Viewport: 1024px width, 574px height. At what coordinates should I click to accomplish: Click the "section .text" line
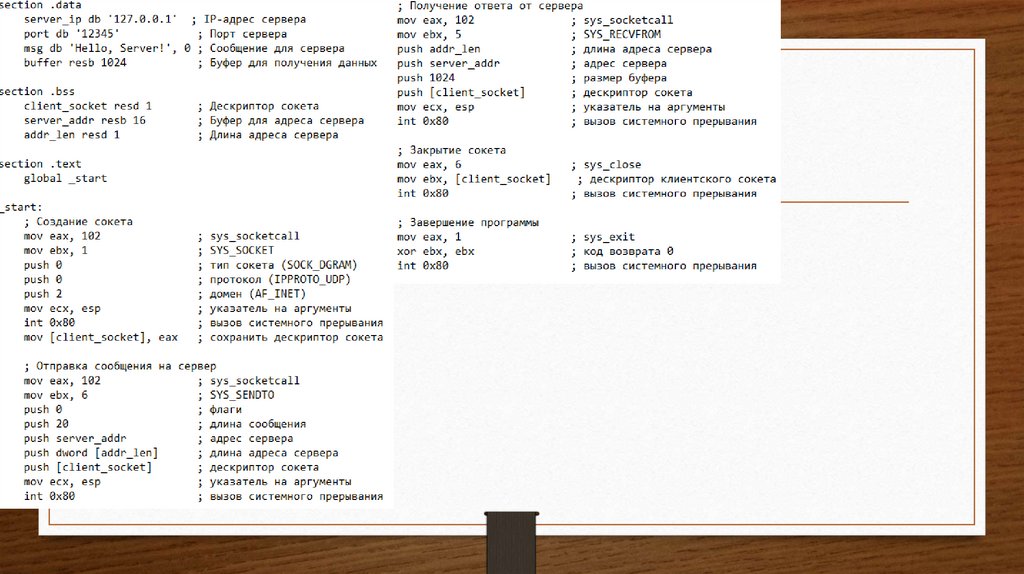pos(40,164)
